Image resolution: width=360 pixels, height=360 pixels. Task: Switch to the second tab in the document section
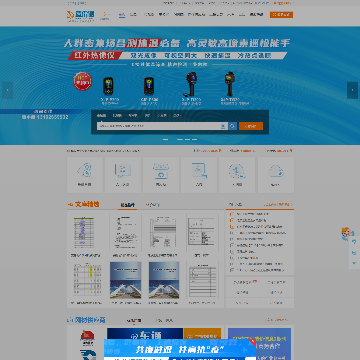tap(153, 205)
